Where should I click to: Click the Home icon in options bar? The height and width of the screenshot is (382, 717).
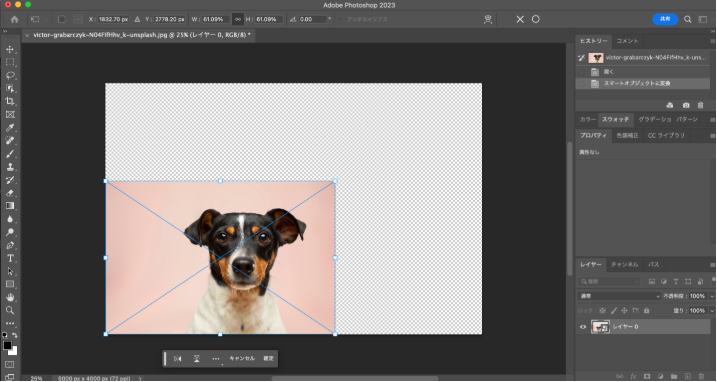(15, 19)
